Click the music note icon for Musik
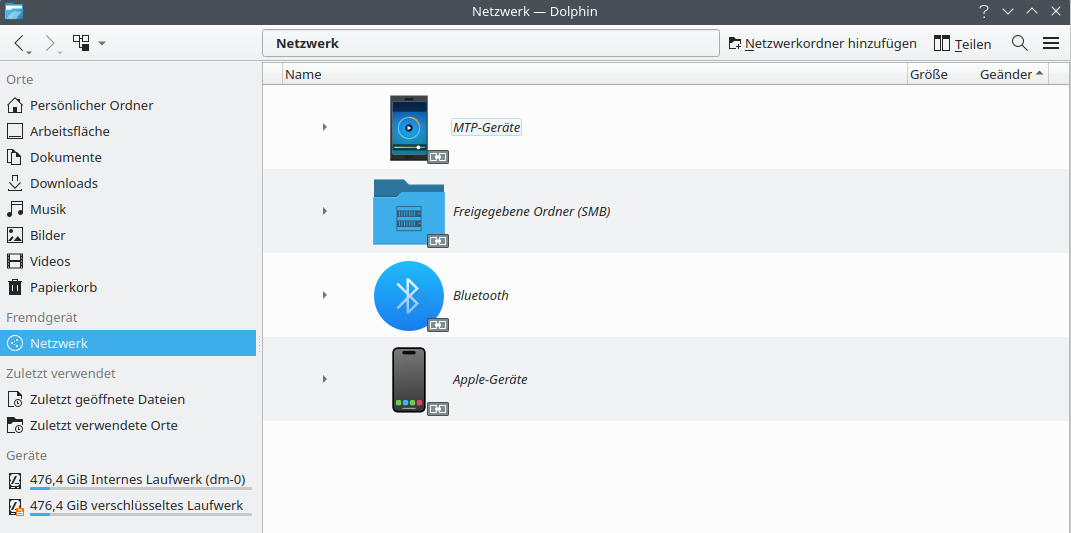Image resolution: width=1071 pixels, height=533 pixels. [15, 209]
